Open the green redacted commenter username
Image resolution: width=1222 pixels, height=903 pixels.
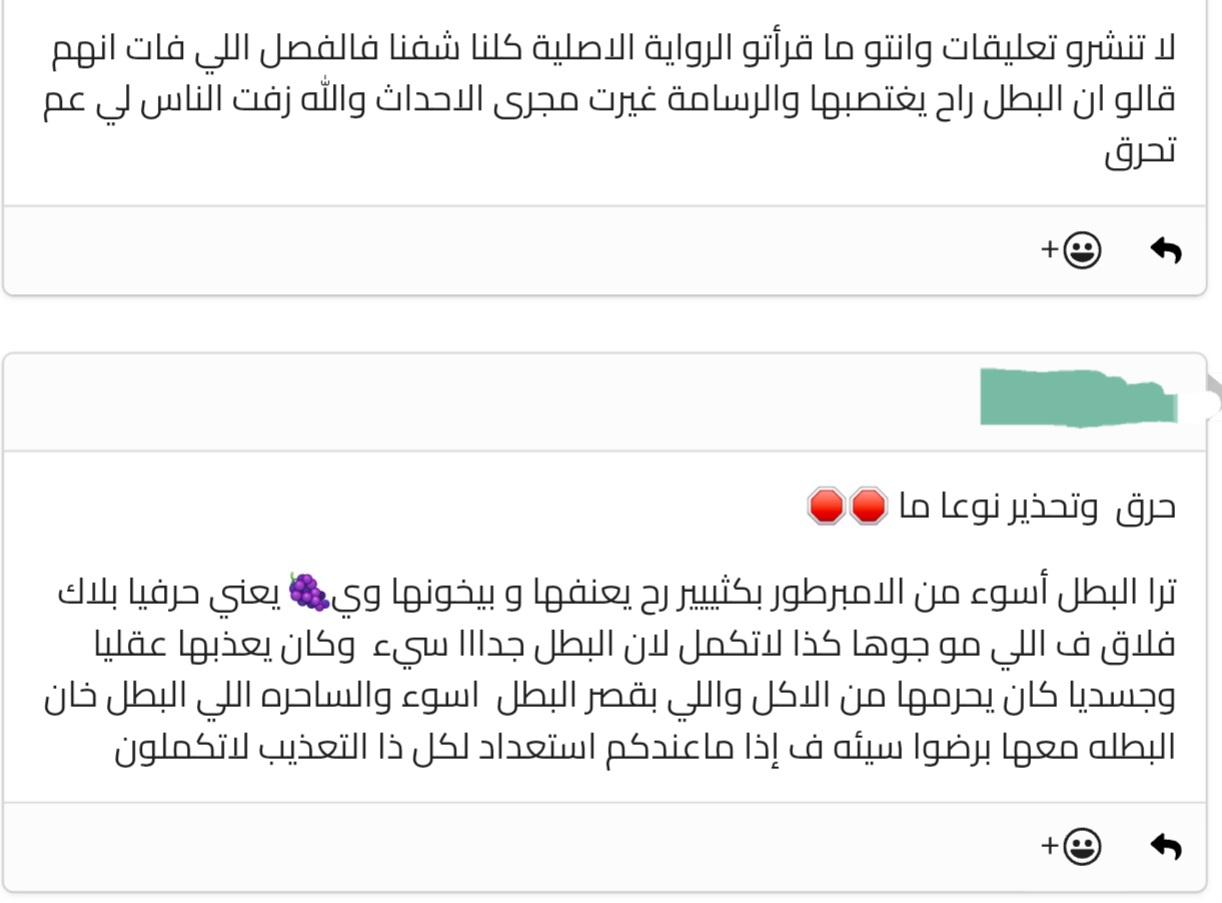pos(1078,398)
